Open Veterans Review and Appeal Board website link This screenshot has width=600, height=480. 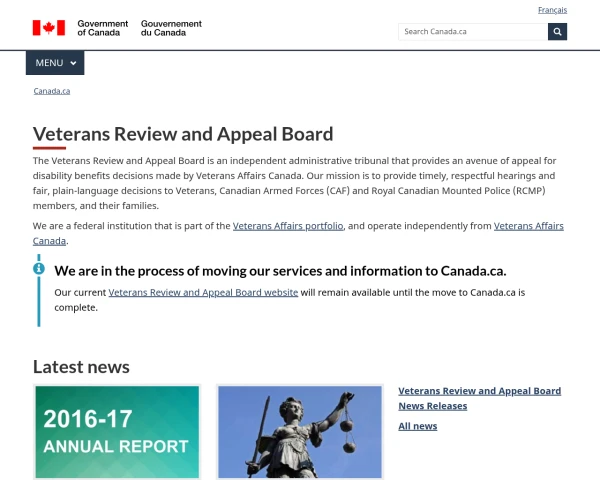point(203,292)
